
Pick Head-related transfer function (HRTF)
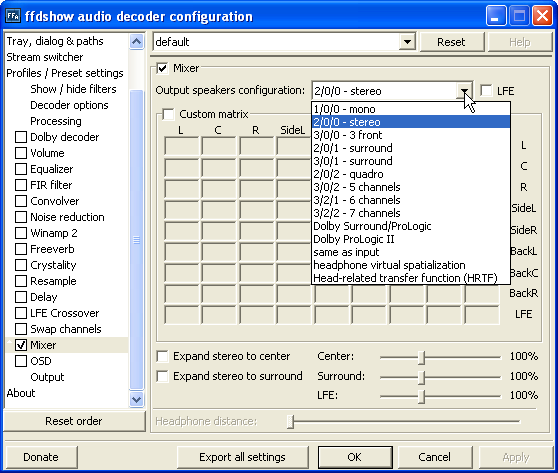pyautogui.click(x=411, y=278)
